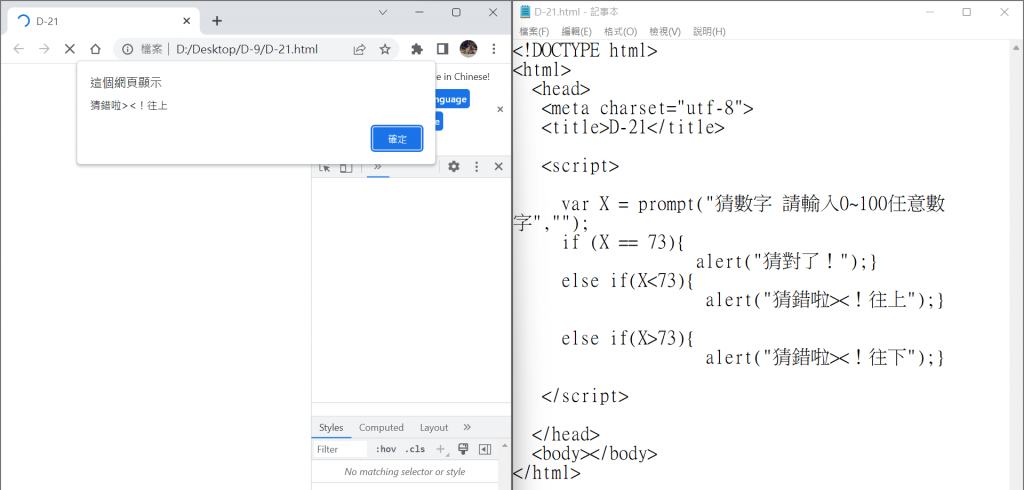This screenshot has height=490, width=1024.
Task: Dismiss DevTools language infobar
Action: [x=500, y=110]
